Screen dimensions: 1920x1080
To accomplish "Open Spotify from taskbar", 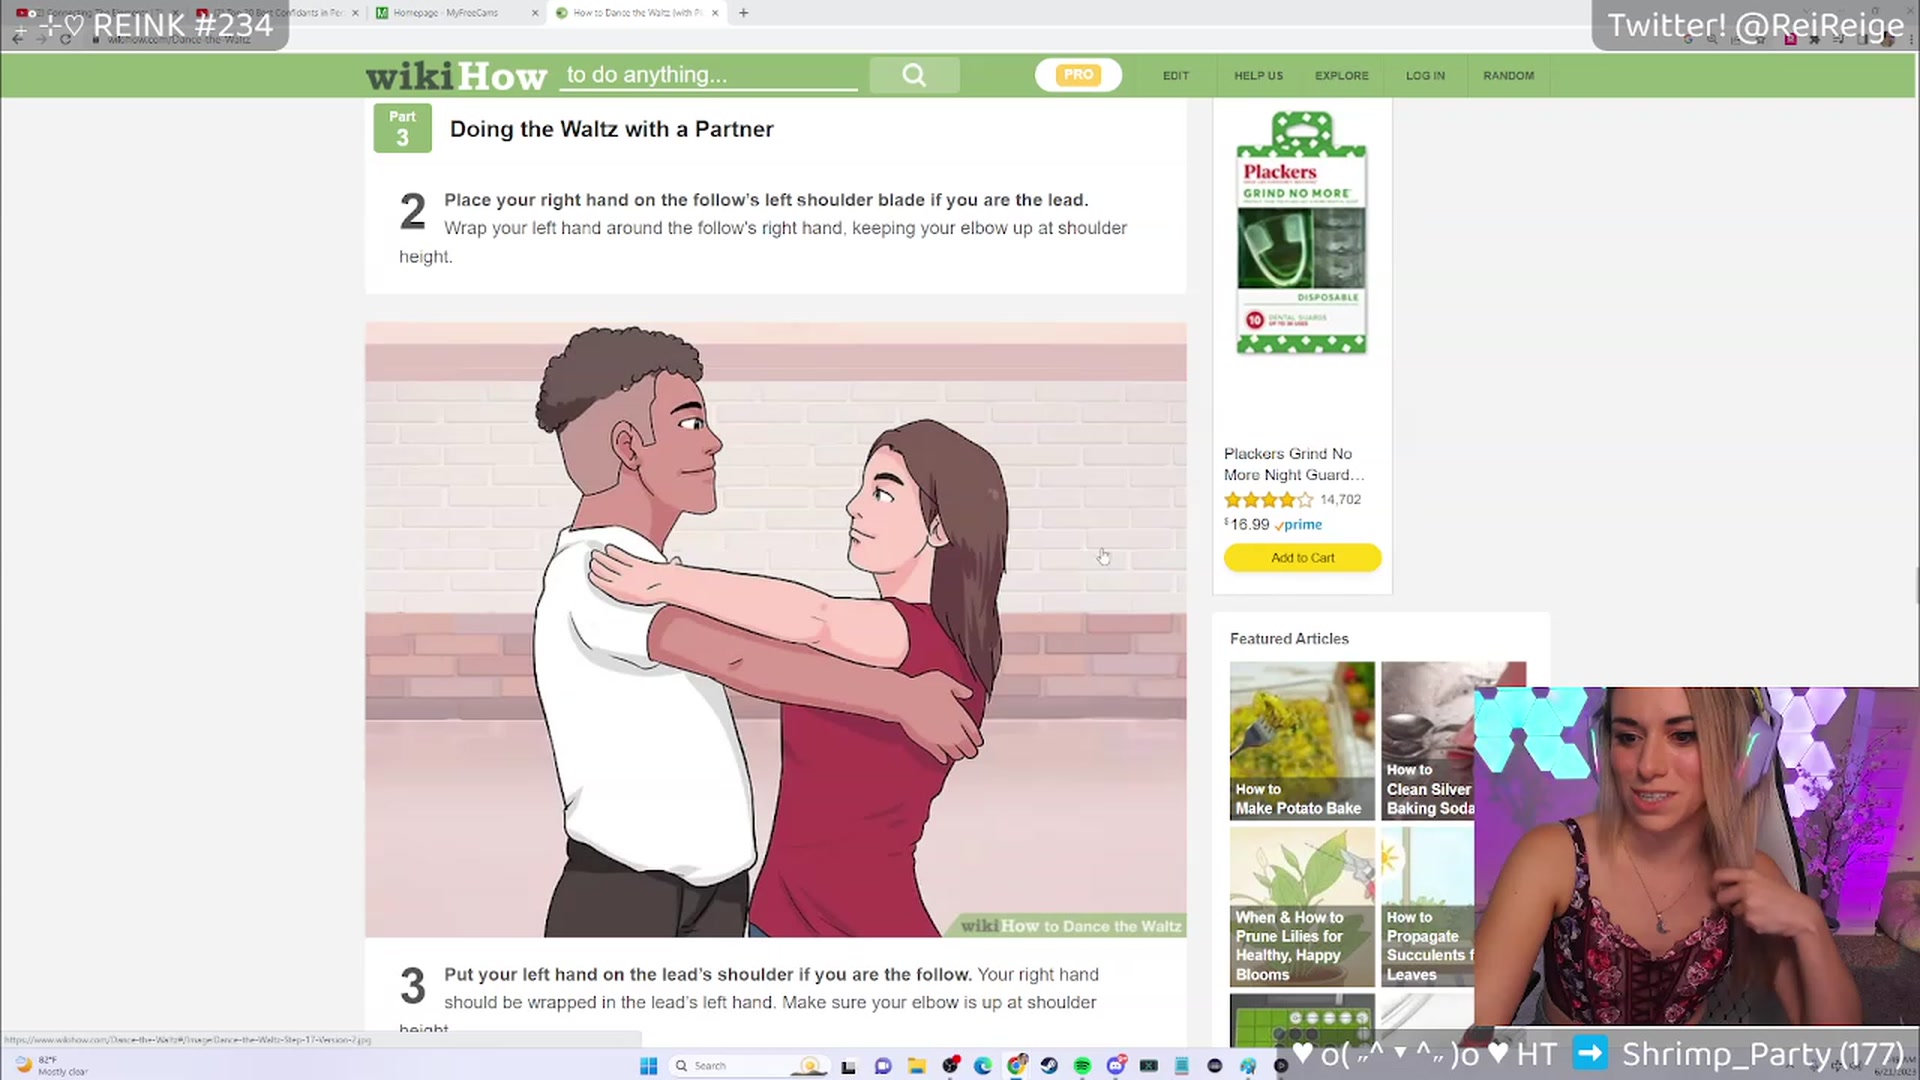I will pyautogui.click(x=1082, y=1066).
